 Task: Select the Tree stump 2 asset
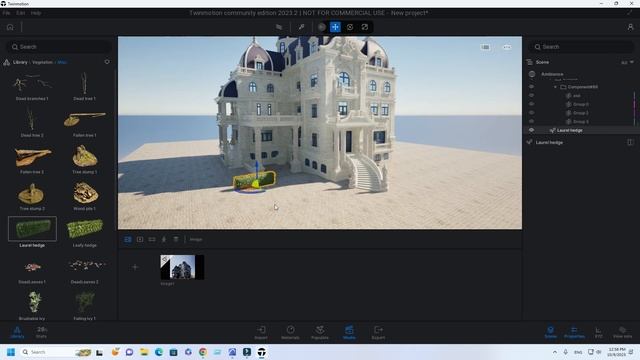click(x=32, y=196)
